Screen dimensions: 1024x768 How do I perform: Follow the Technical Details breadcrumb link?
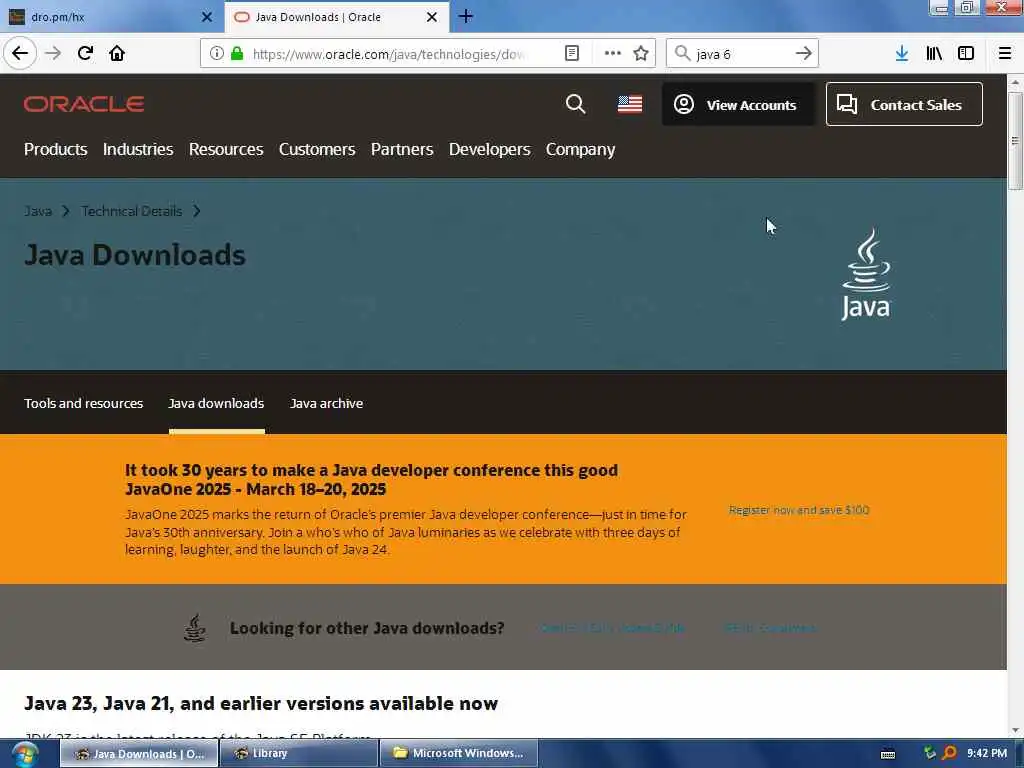[131, 211]
